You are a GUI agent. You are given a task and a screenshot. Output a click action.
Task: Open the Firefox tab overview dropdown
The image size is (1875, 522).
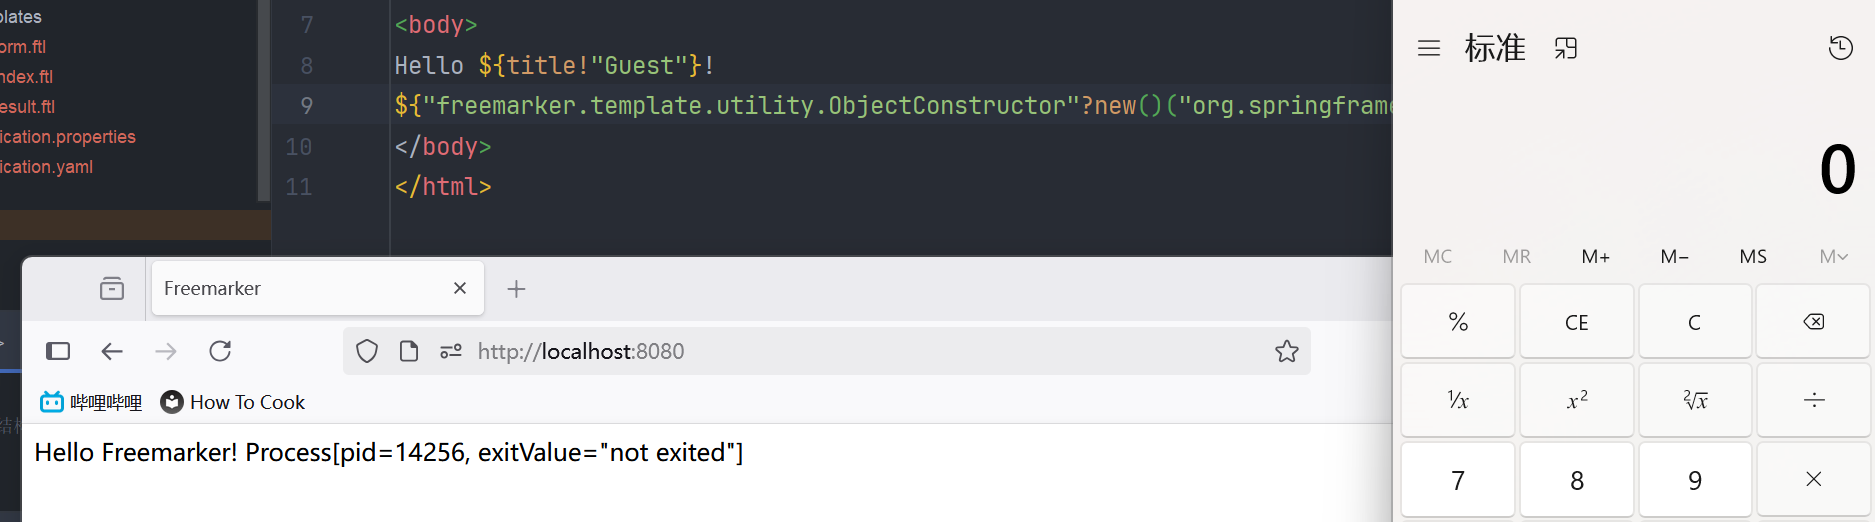point(112,289)
